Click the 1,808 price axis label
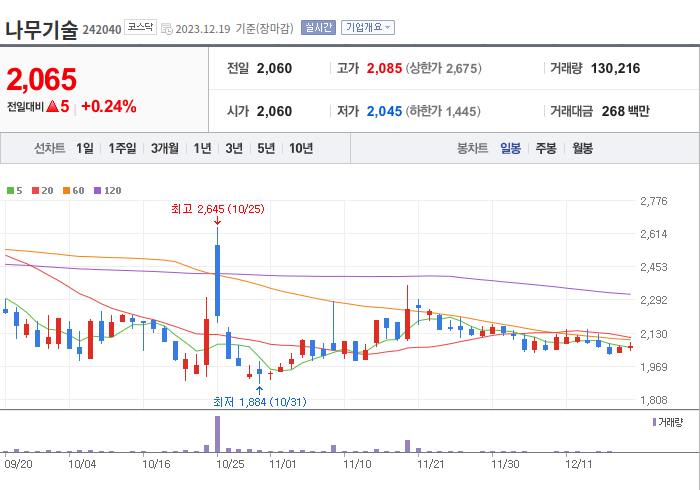The image size is (700, 490). click(x=654, y=400)
